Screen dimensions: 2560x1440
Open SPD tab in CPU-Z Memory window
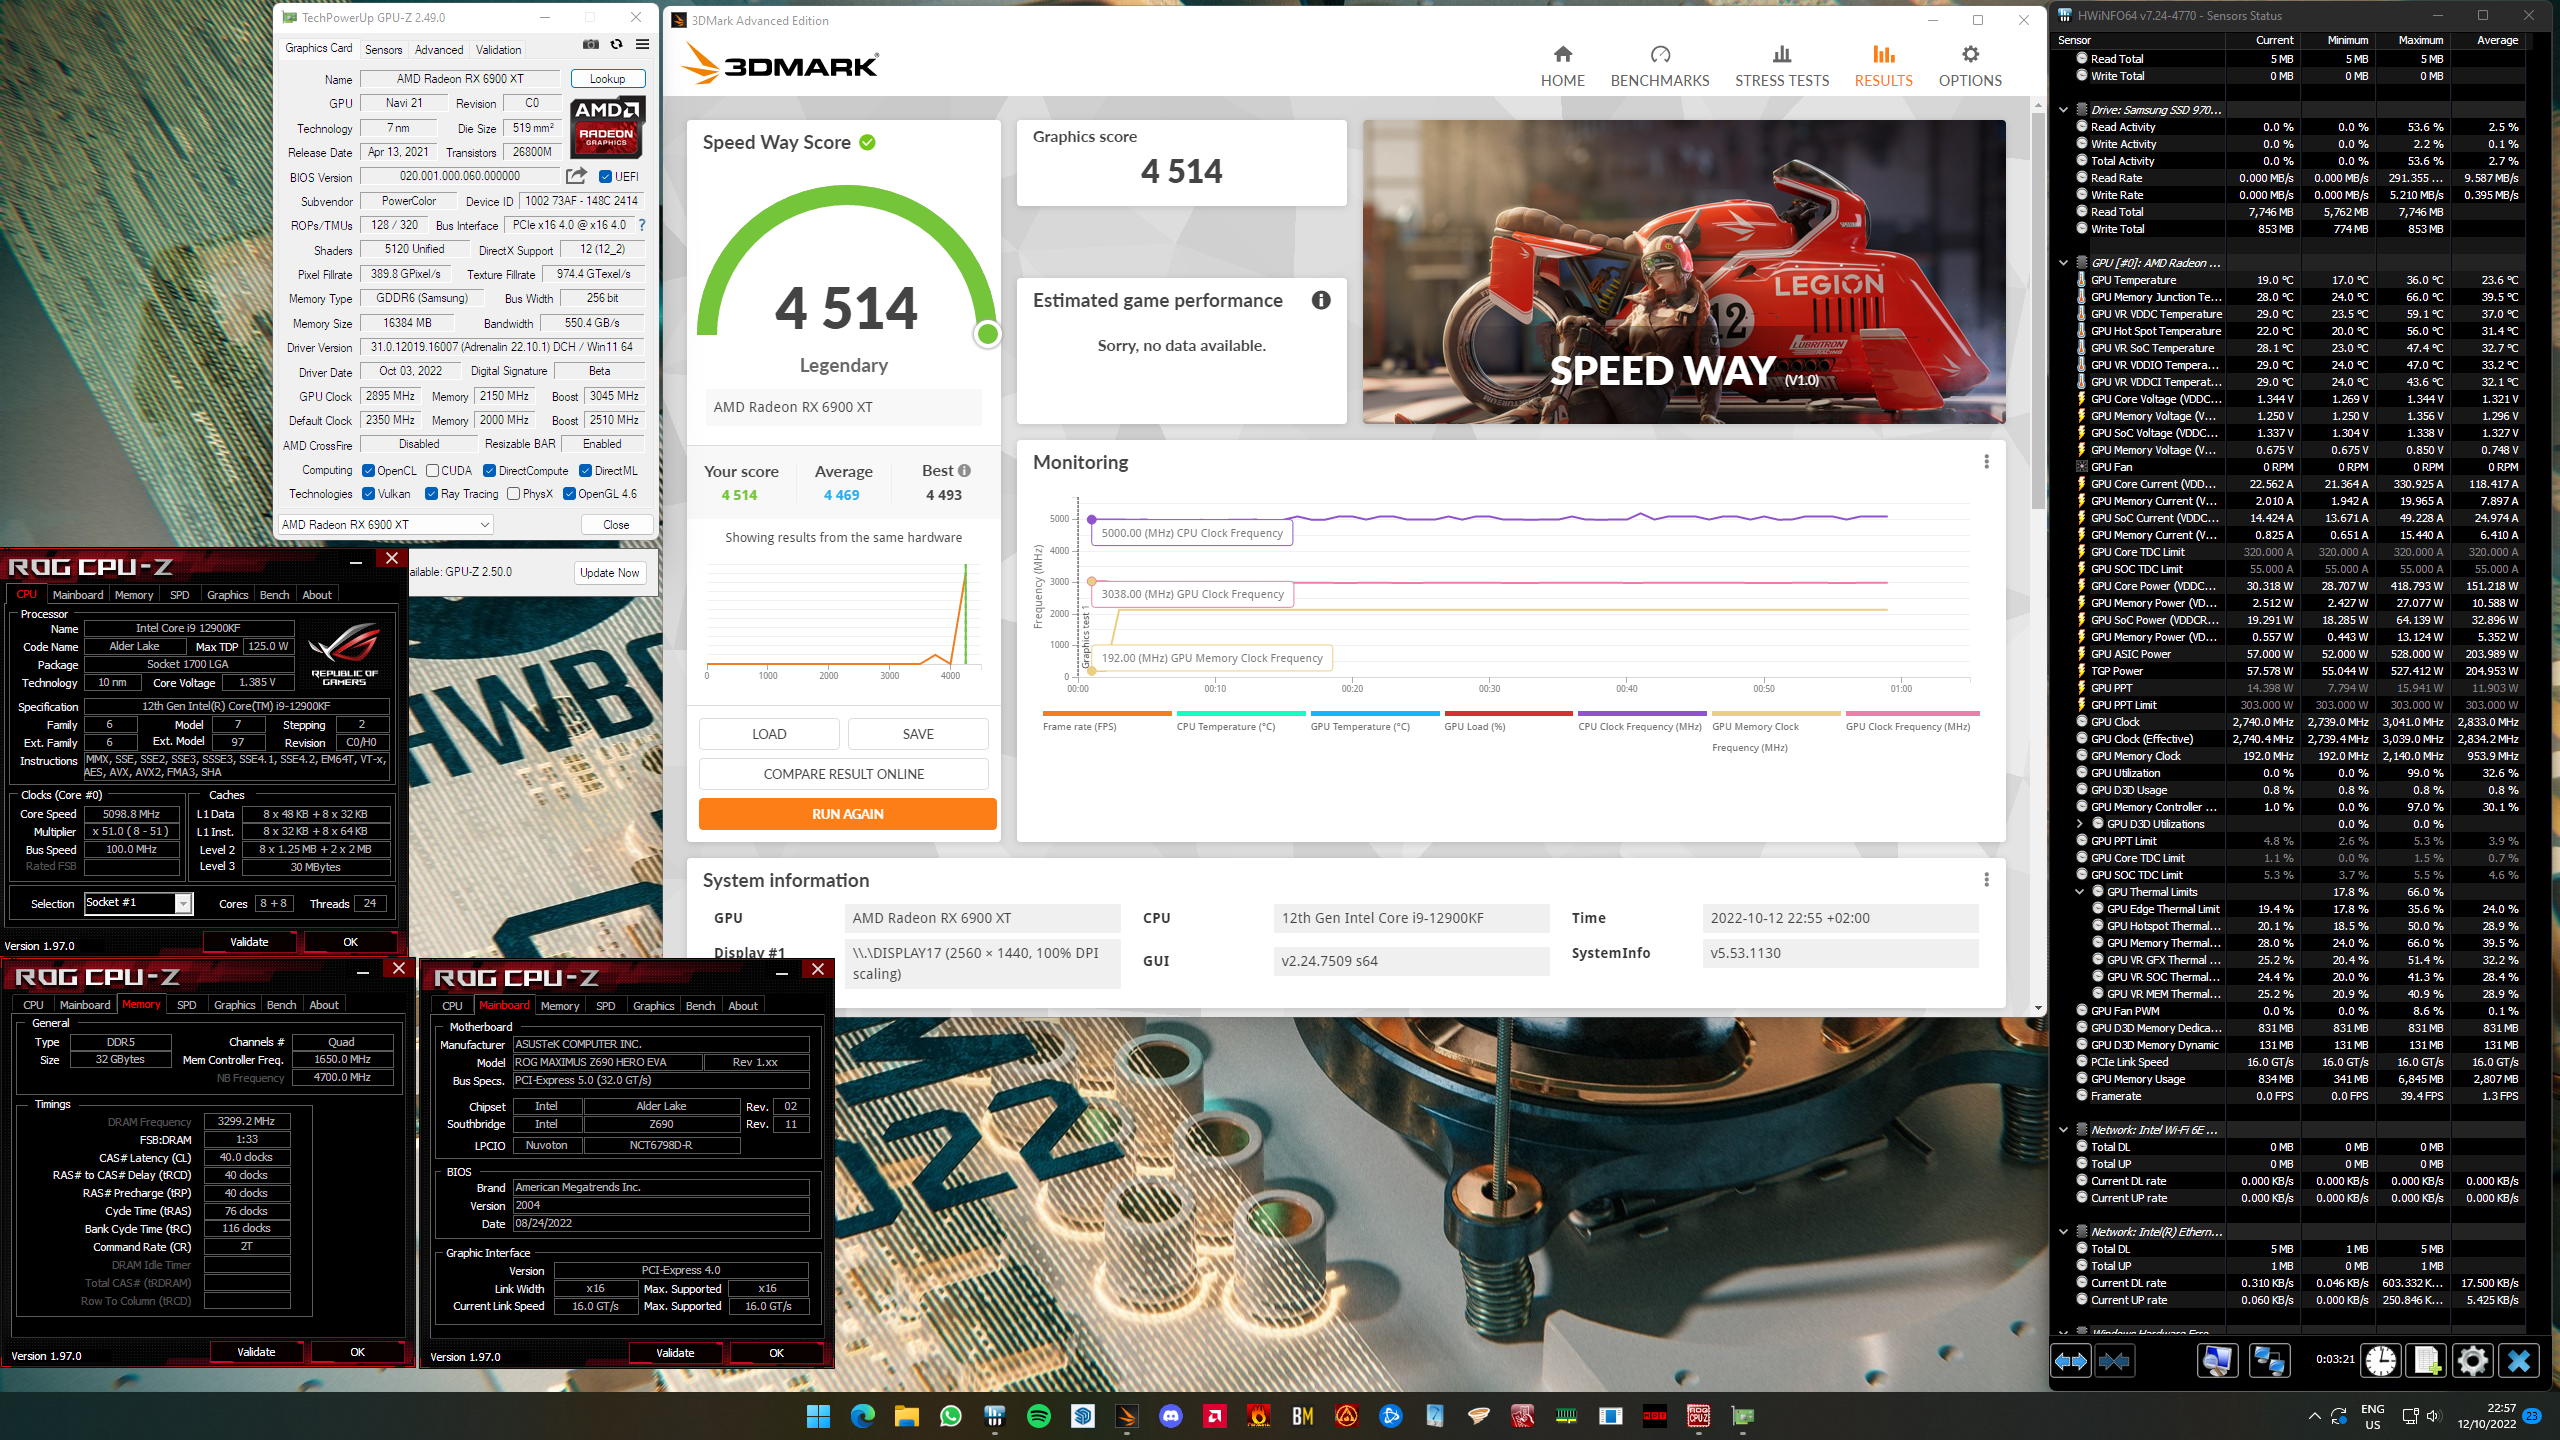[186, 1005]
